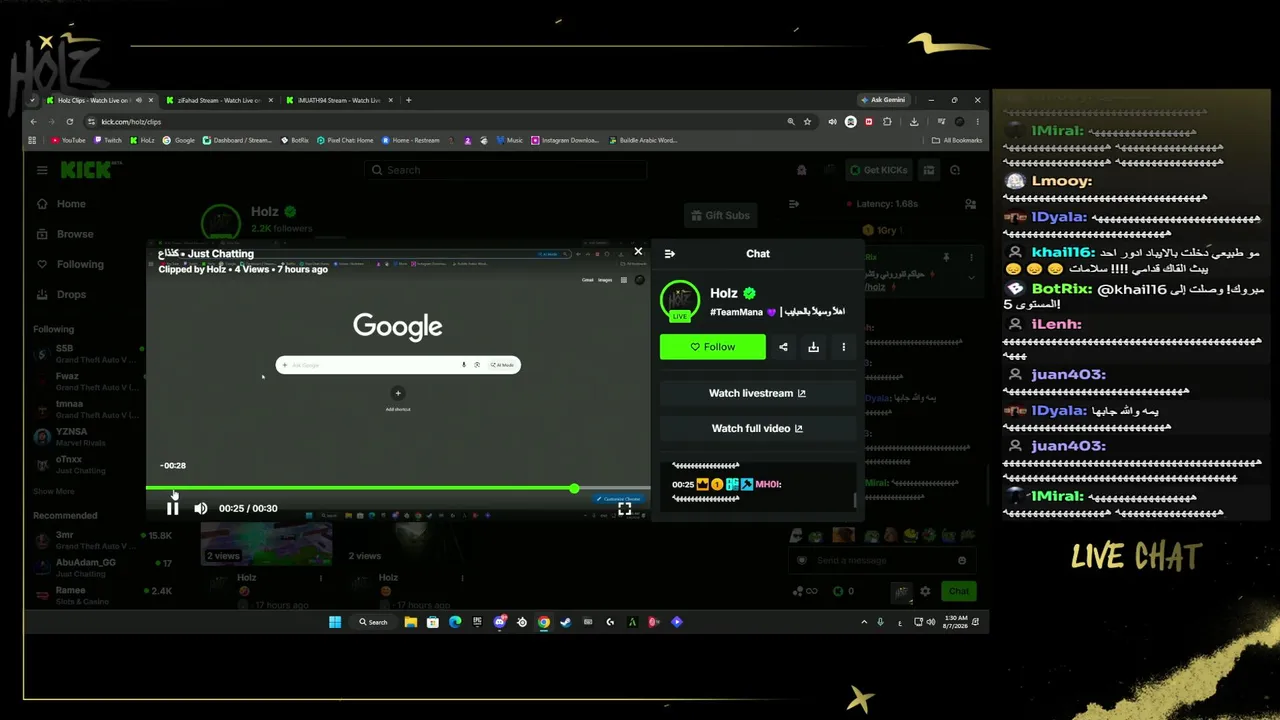Switch to the iMUATH94 Stream browser tab
The height and width of the screenshot is (720, 1280).
(339, 100)
